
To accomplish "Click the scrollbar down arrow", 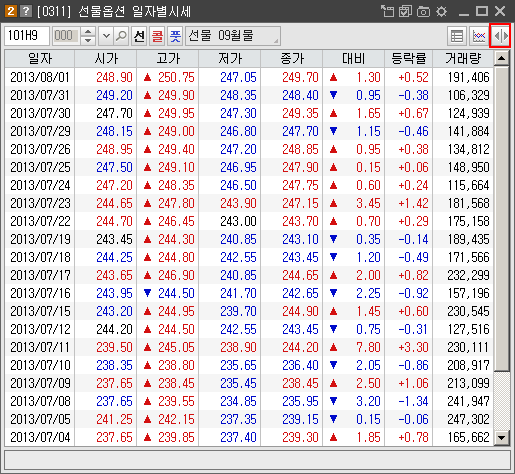I will pos(501,437).
